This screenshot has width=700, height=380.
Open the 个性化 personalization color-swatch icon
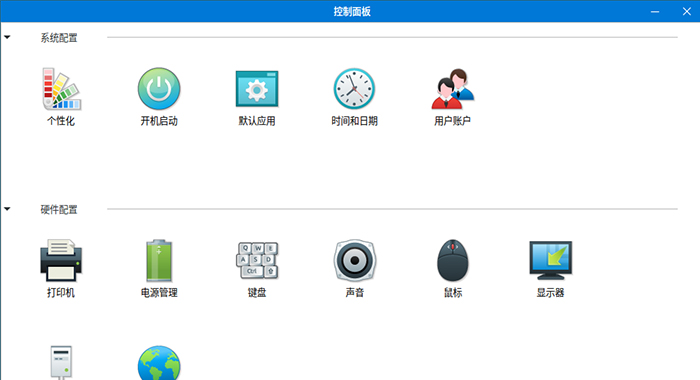(x=61, y=88)
